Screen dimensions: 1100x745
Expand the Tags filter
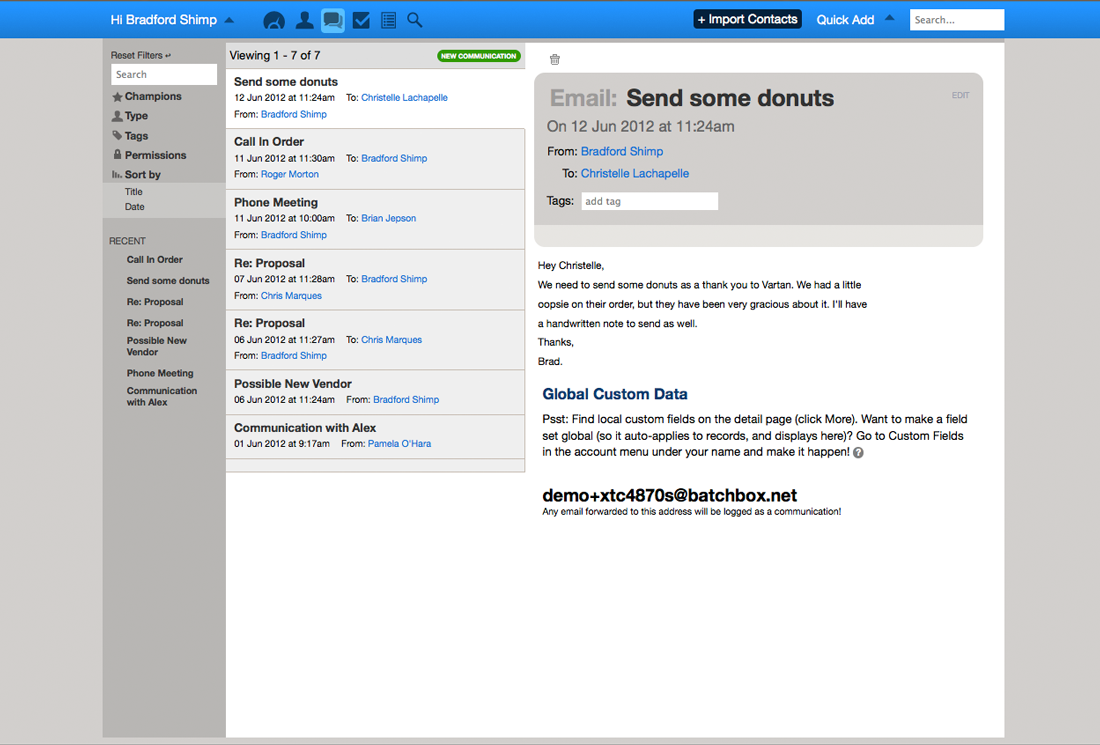point(136,136)
